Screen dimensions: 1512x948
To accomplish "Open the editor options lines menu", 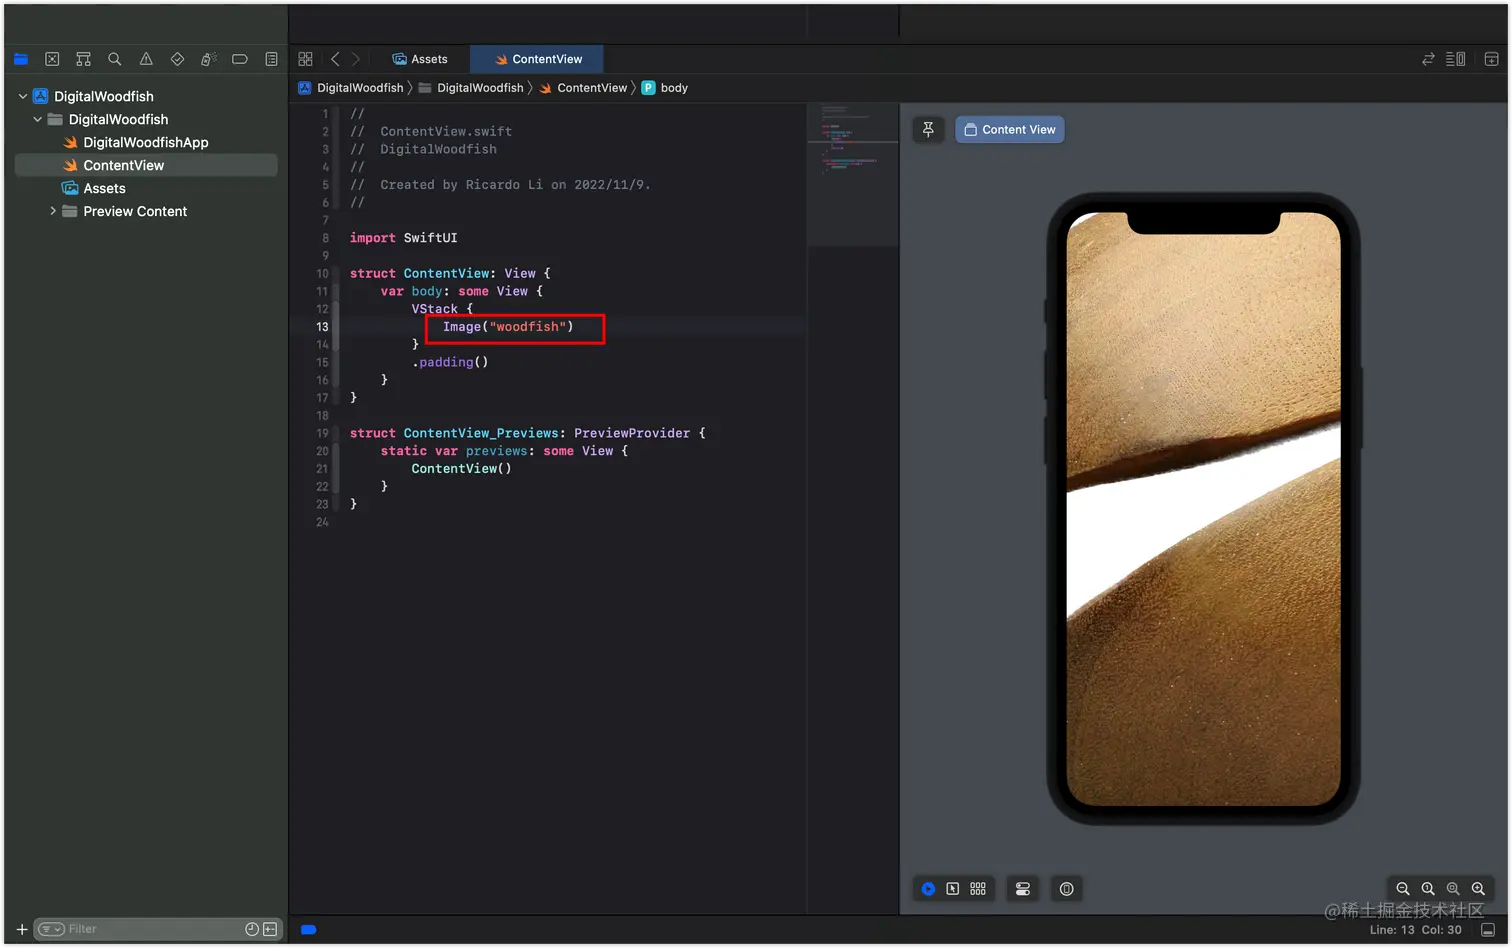I will tap(1456, 59).
